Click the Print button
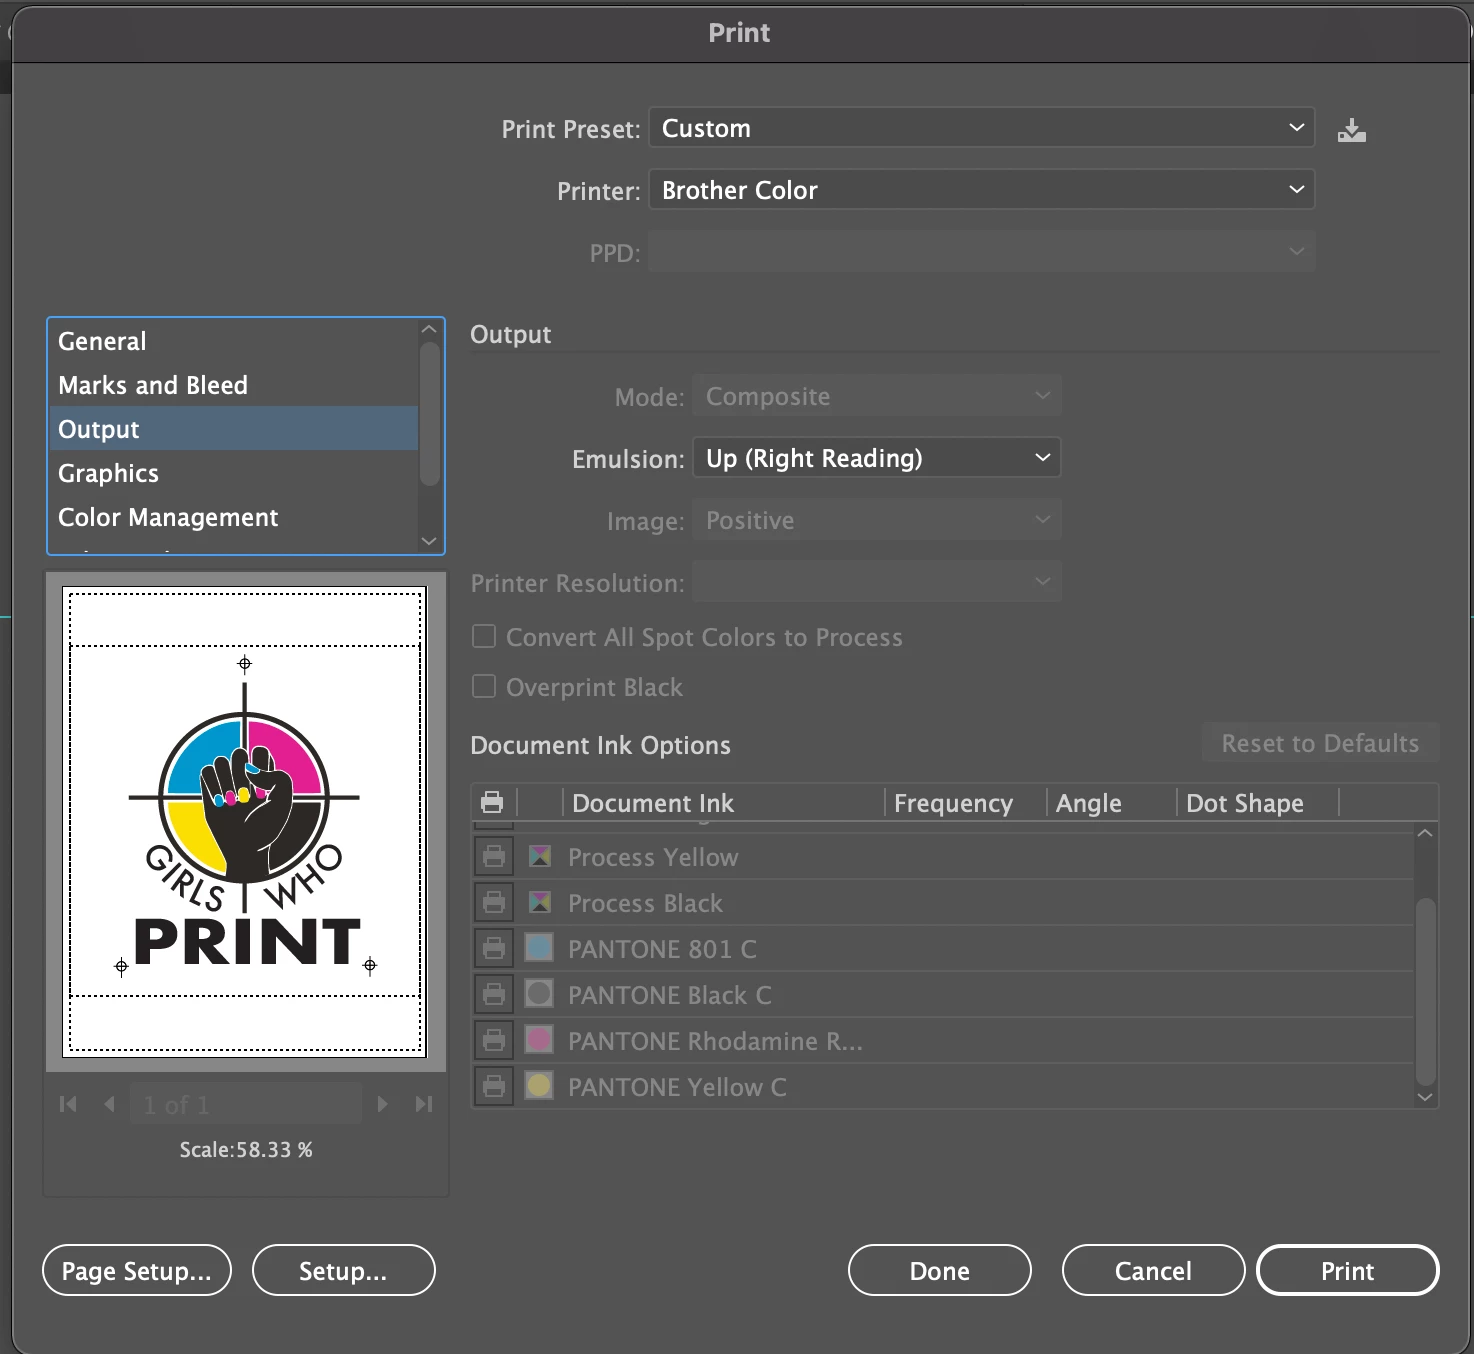1474x1354 pixels. click(x=1348, y=1270)
